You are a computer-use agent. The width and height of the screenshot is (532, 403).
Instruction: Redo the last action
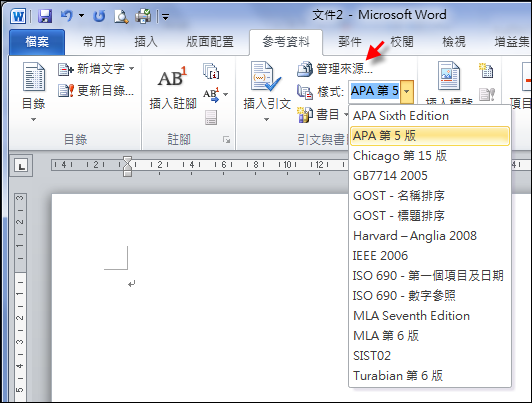[99, 16]
